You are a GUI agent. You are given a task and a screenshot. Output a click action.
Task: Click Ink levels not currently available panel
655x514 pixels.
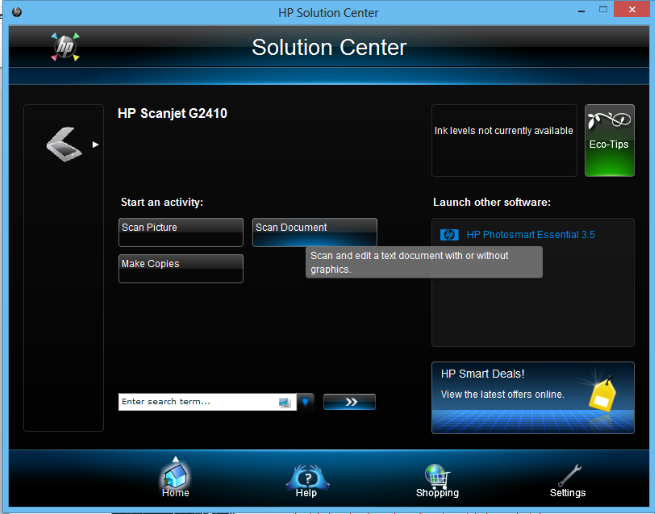coord(504,140)
